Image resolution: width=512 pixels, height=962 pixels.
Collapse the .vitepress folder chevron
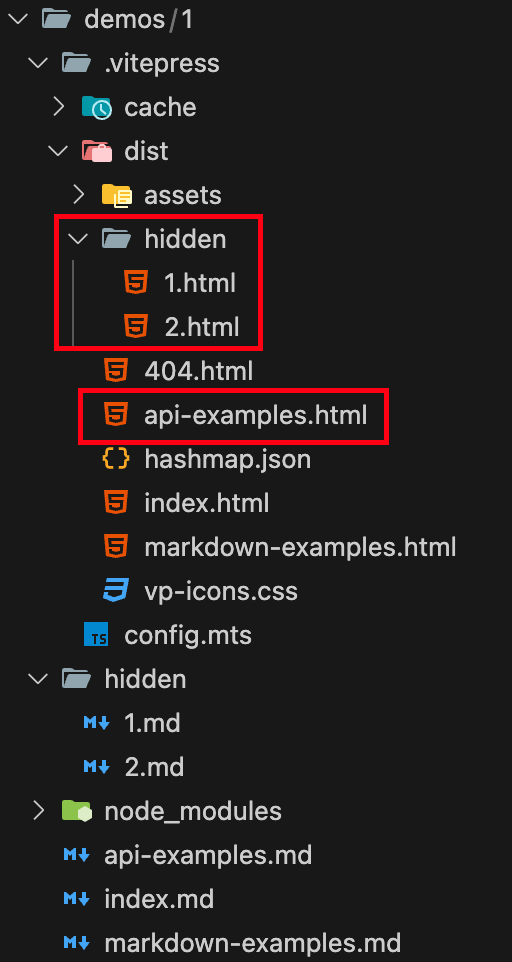(x=39, y=63)
